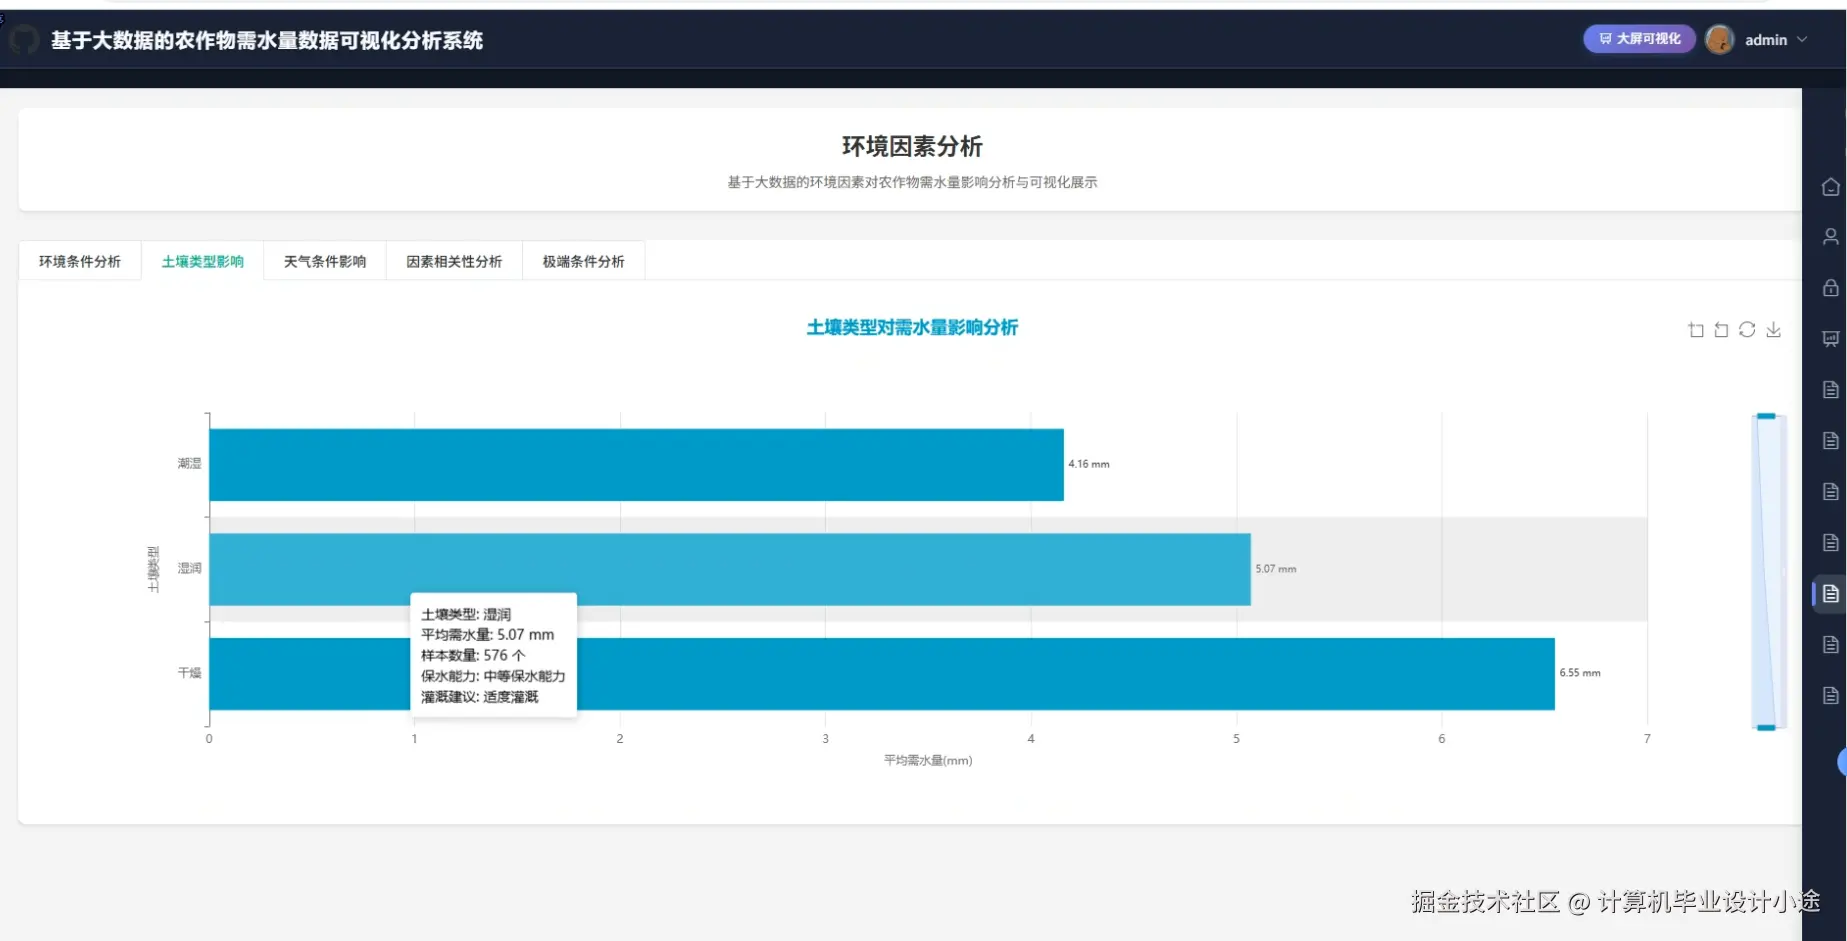The width and height of the screenshot is (1847, 941).
Task: Click tooltip line 样本数量: 576 个
Action: (x=473, y=656)
